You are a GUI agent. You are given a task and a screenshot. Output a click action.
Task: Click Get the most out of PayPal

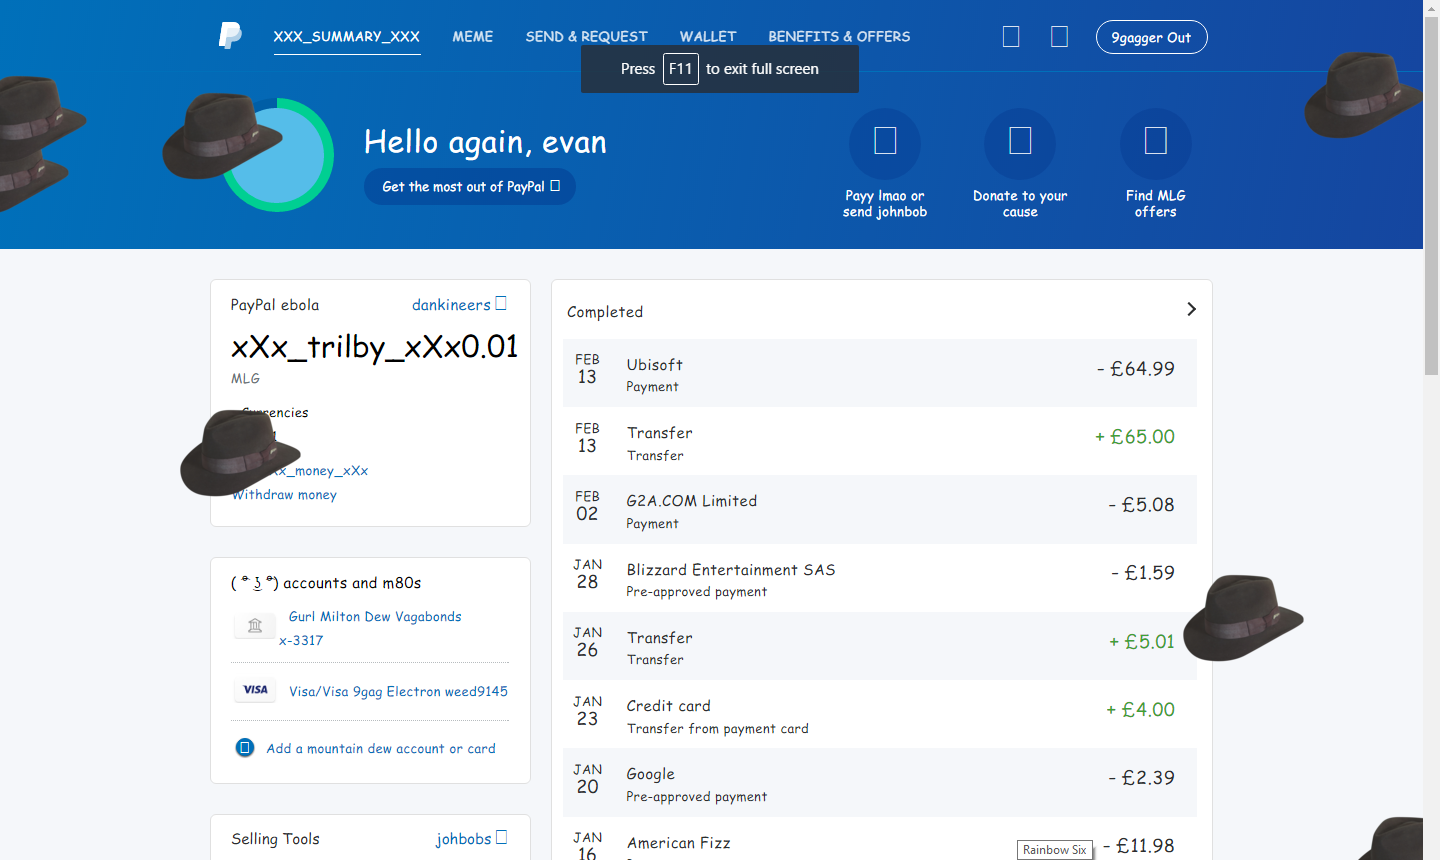[x=470, y=187]
